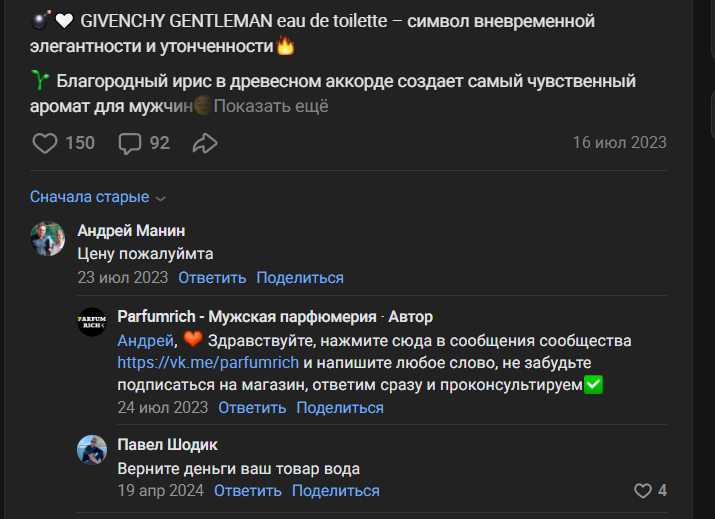Open post comments via speech bubble icon
The image size is (715, 519).
point(130,143)
